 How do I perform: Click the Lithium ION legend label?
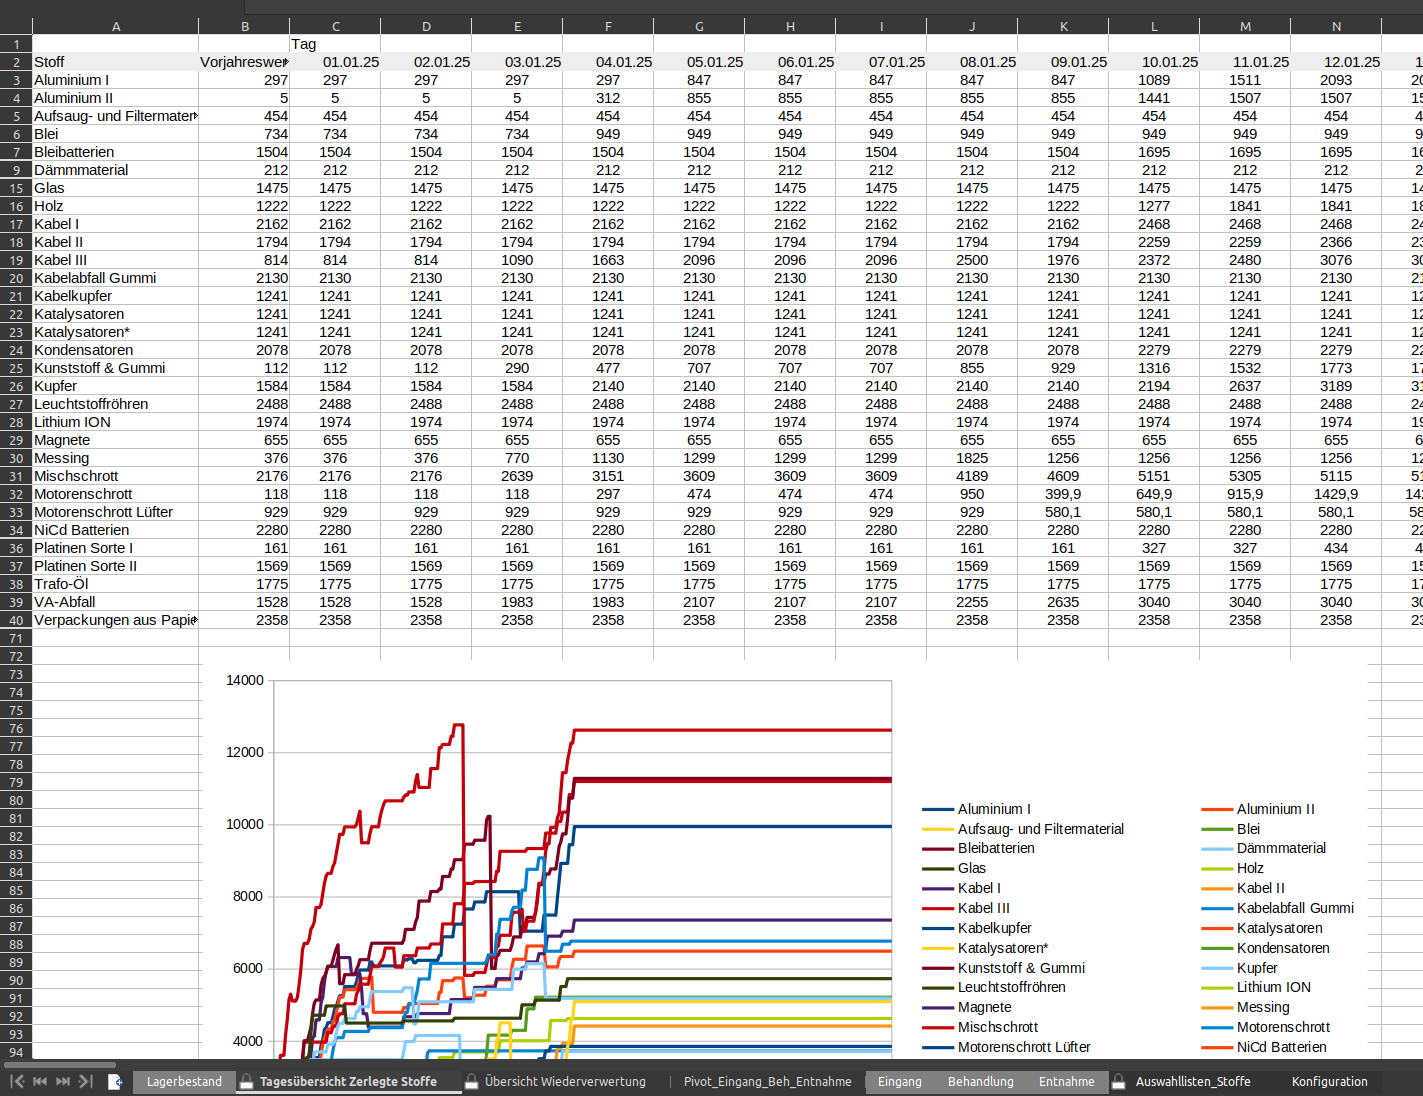click(x=1273, y=987)
